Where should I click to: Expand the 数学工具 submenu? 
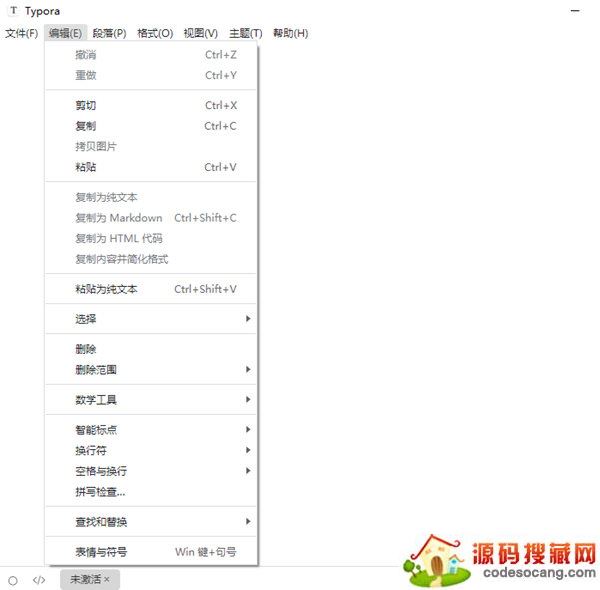pos(152,400)
